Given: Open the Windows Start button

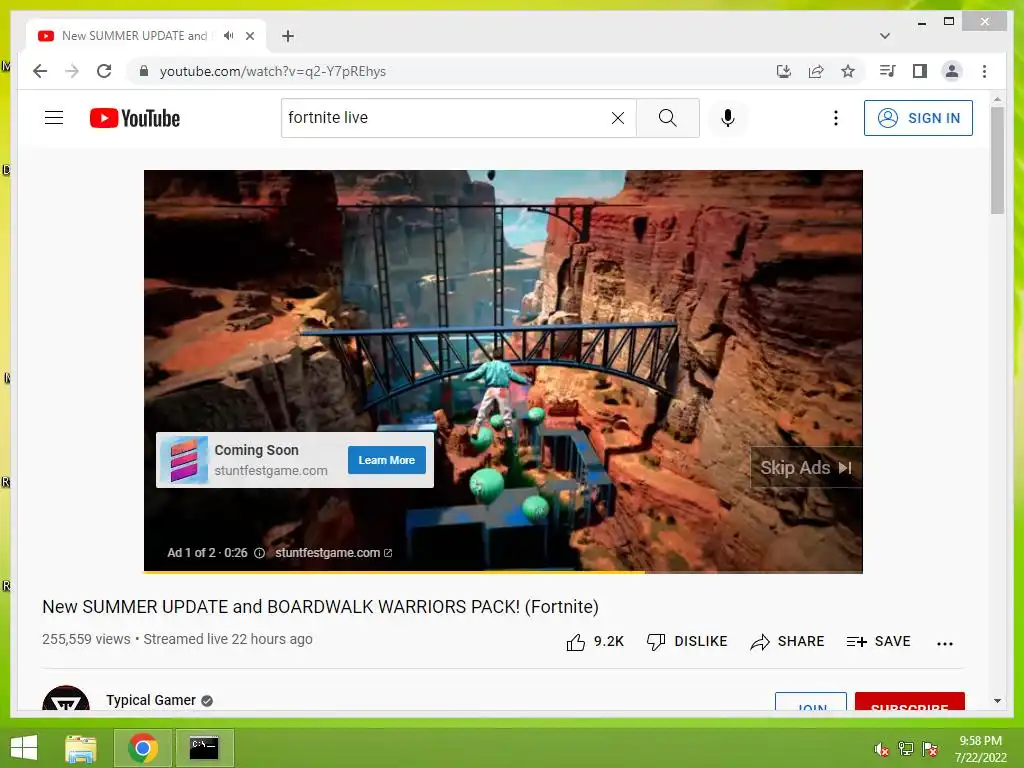Looking at the screenshot, I should coord(24,748).
